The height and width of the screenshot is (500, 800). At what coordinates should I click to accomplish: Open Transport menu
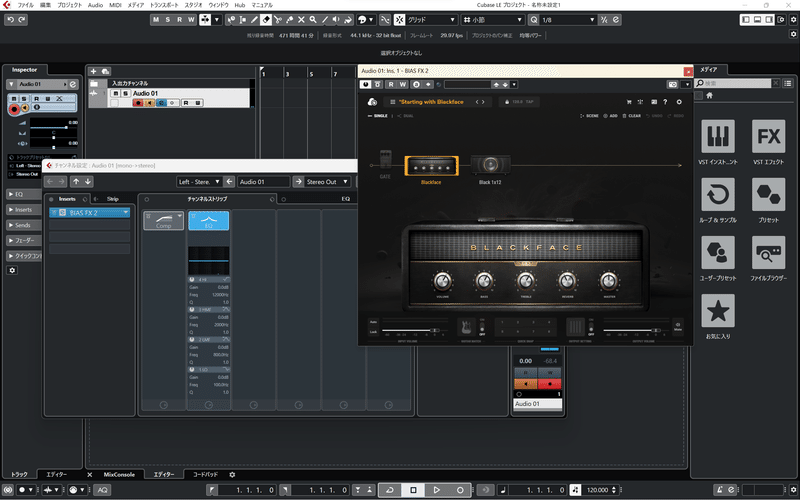pyautogui.click(x=164, y=5)
